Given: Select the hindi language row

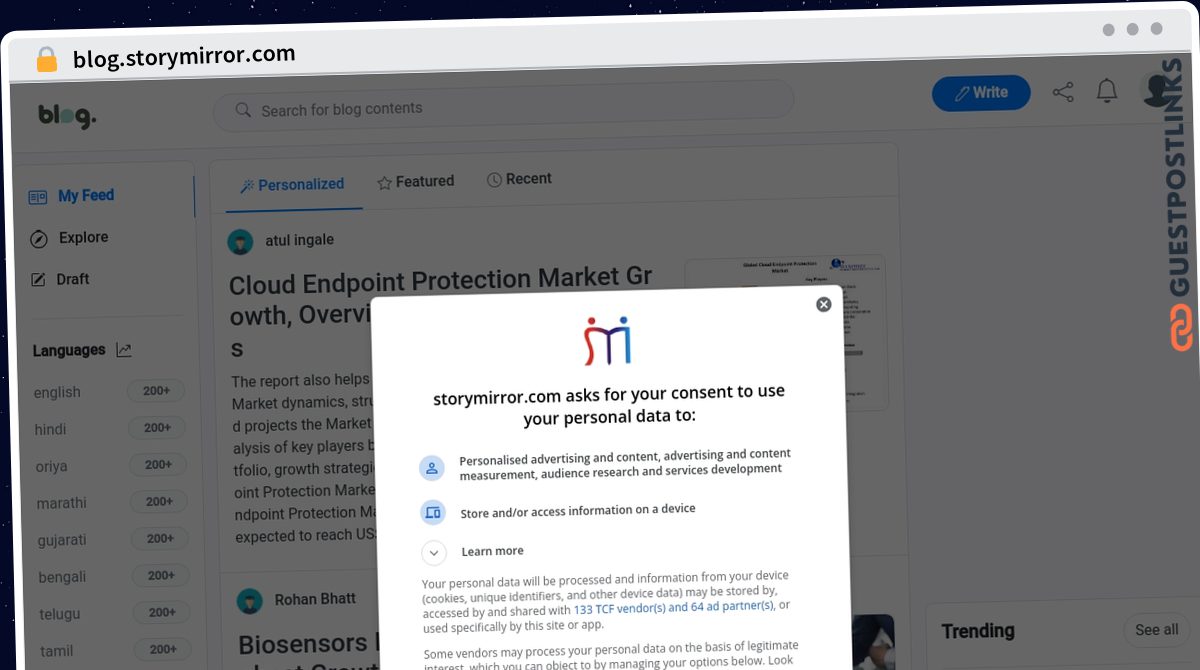Looking at the screenshot, I should 108,429.
